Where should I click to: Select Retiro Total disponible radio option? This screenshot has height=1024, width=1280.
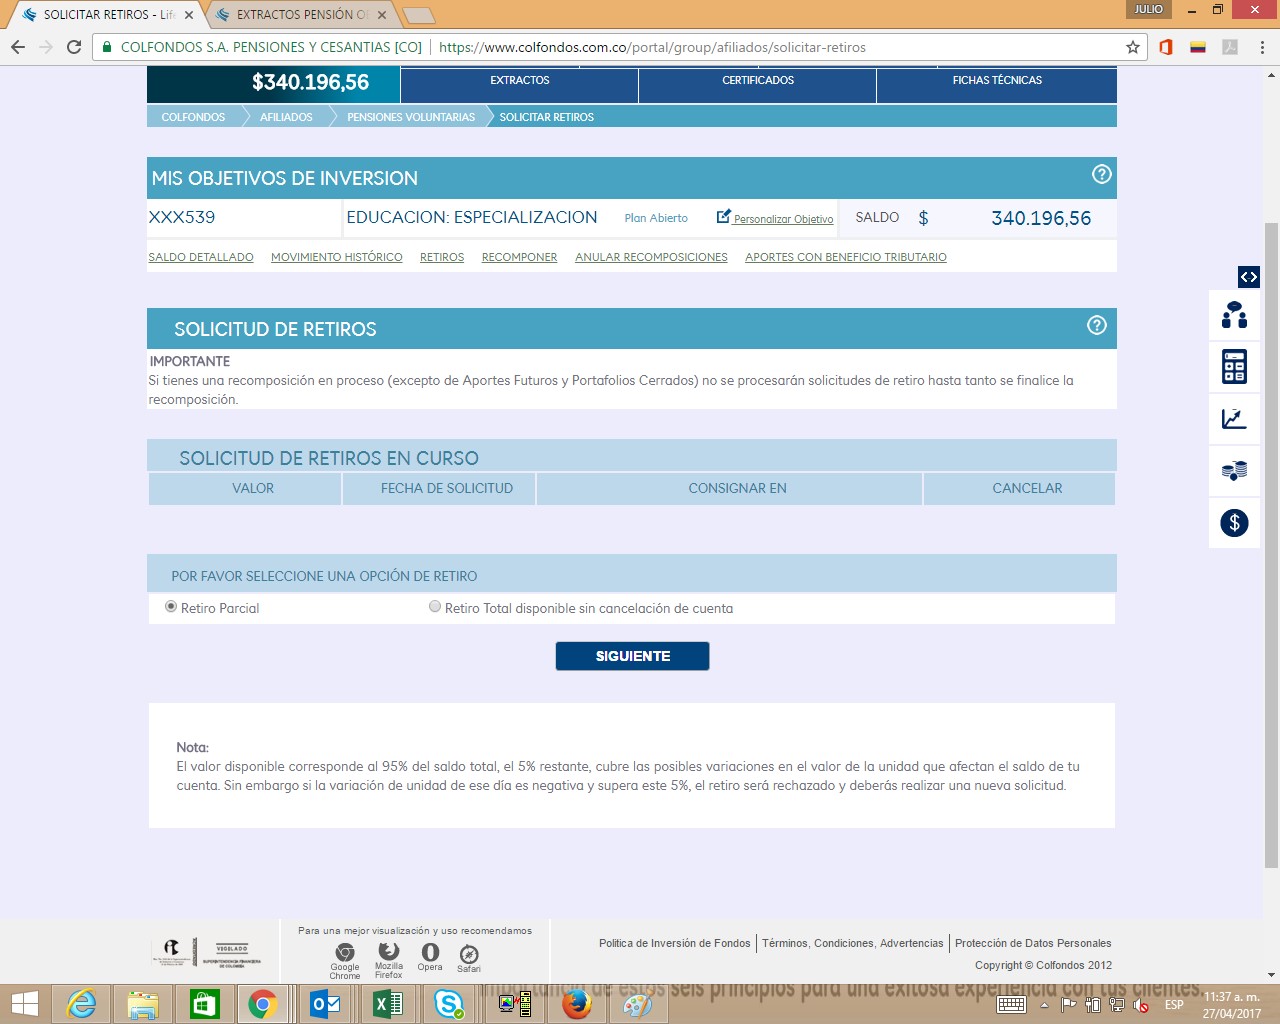(435, 607)
